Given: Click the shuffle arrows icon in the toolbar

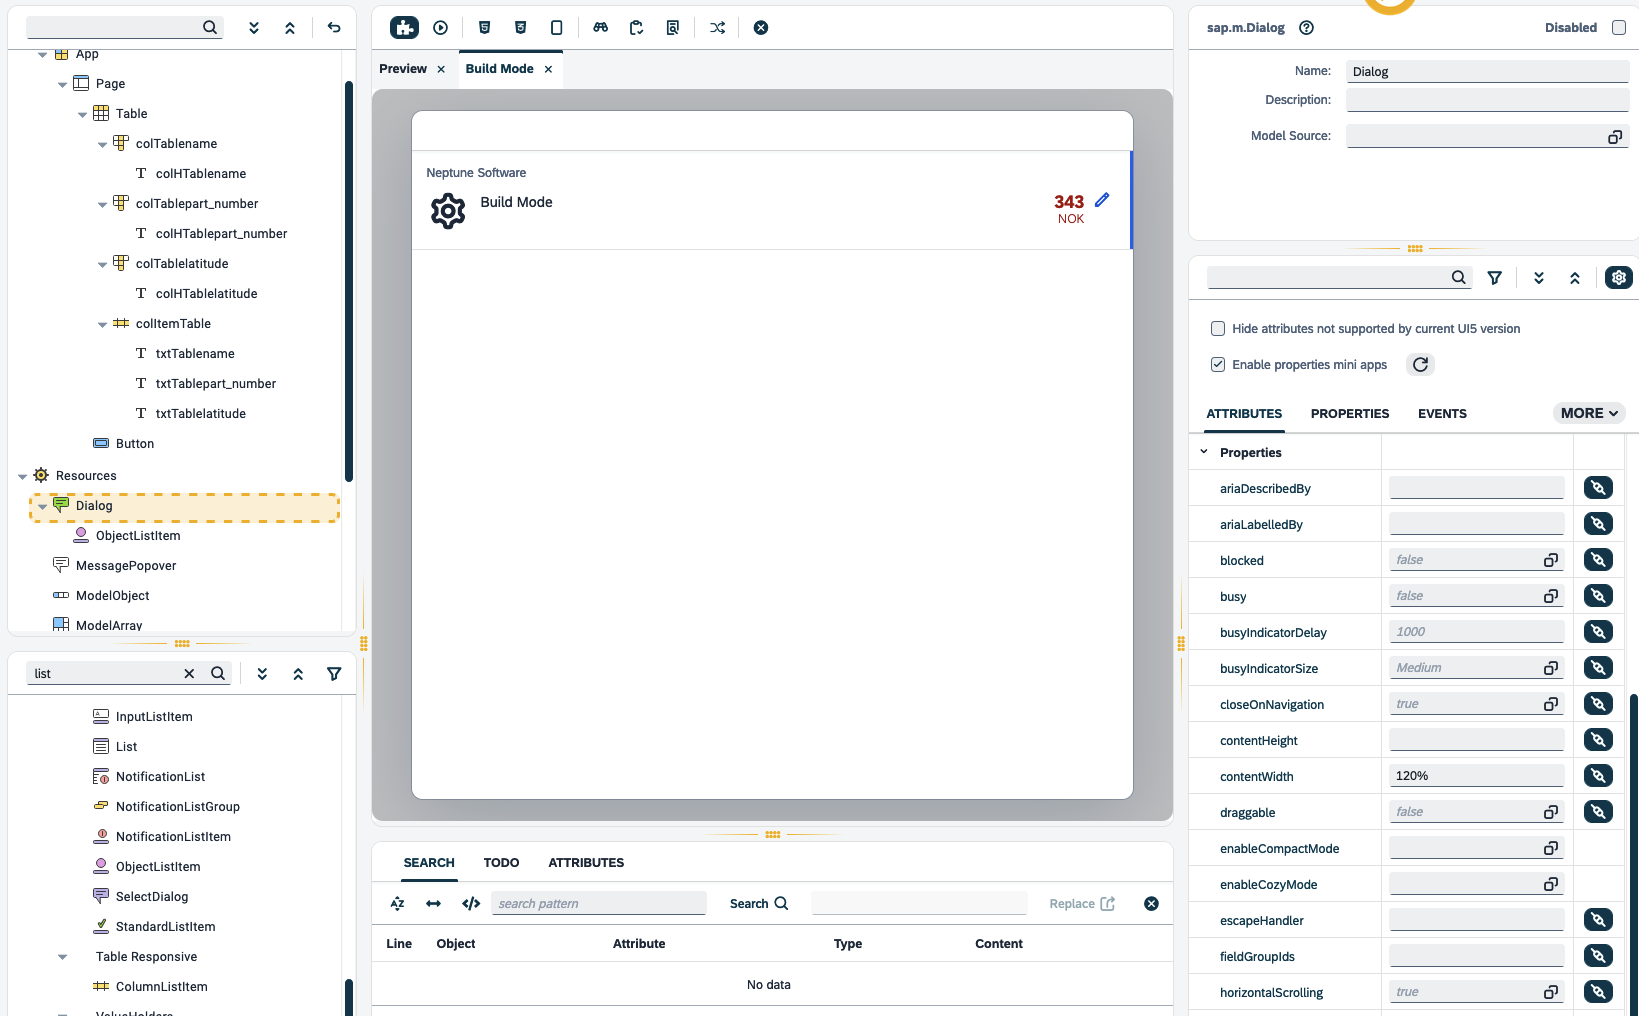Looking at the screenshot, I should [717, 28].
